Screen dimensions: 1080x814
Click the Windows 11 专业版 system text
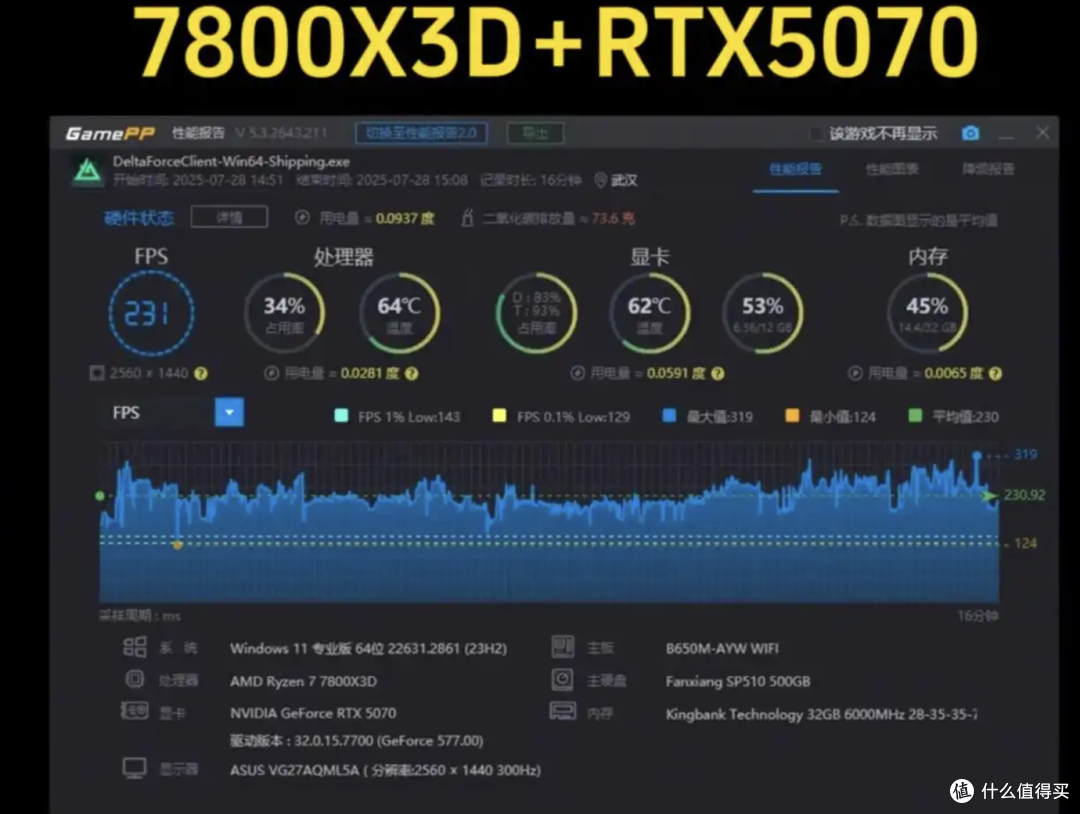point(368,648)
